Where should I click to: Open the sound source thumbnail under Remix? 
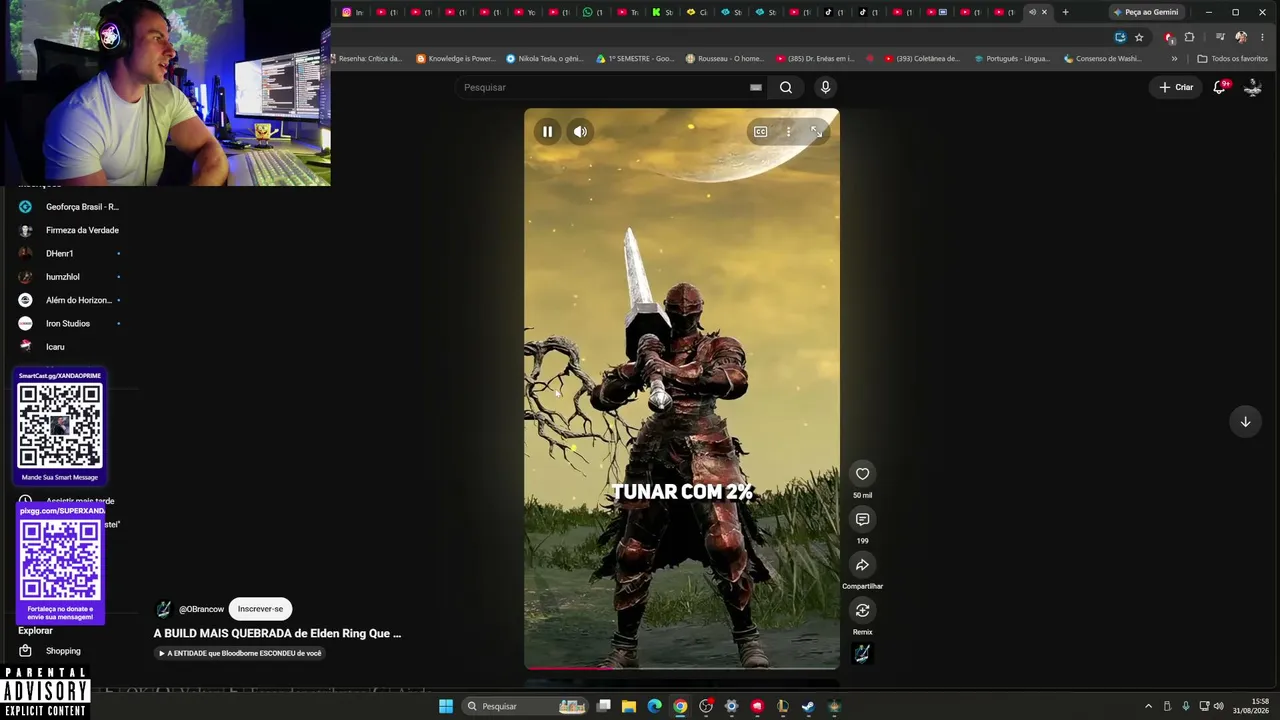point(862,653)
